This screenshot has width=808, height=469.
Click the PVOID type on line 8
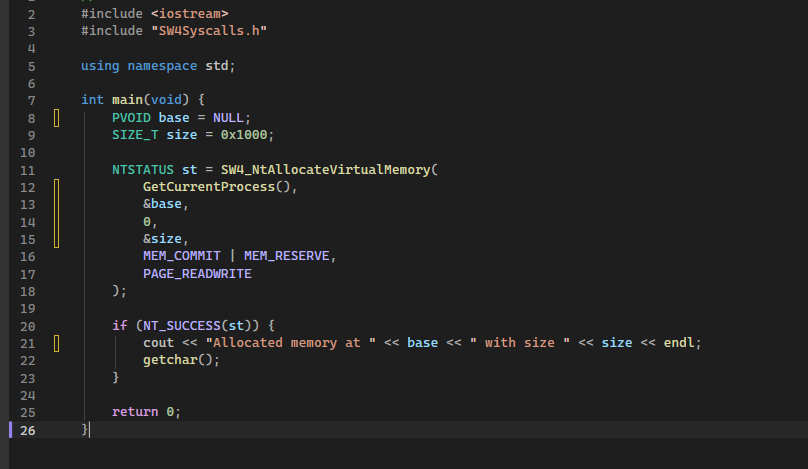tap(131, 118)
